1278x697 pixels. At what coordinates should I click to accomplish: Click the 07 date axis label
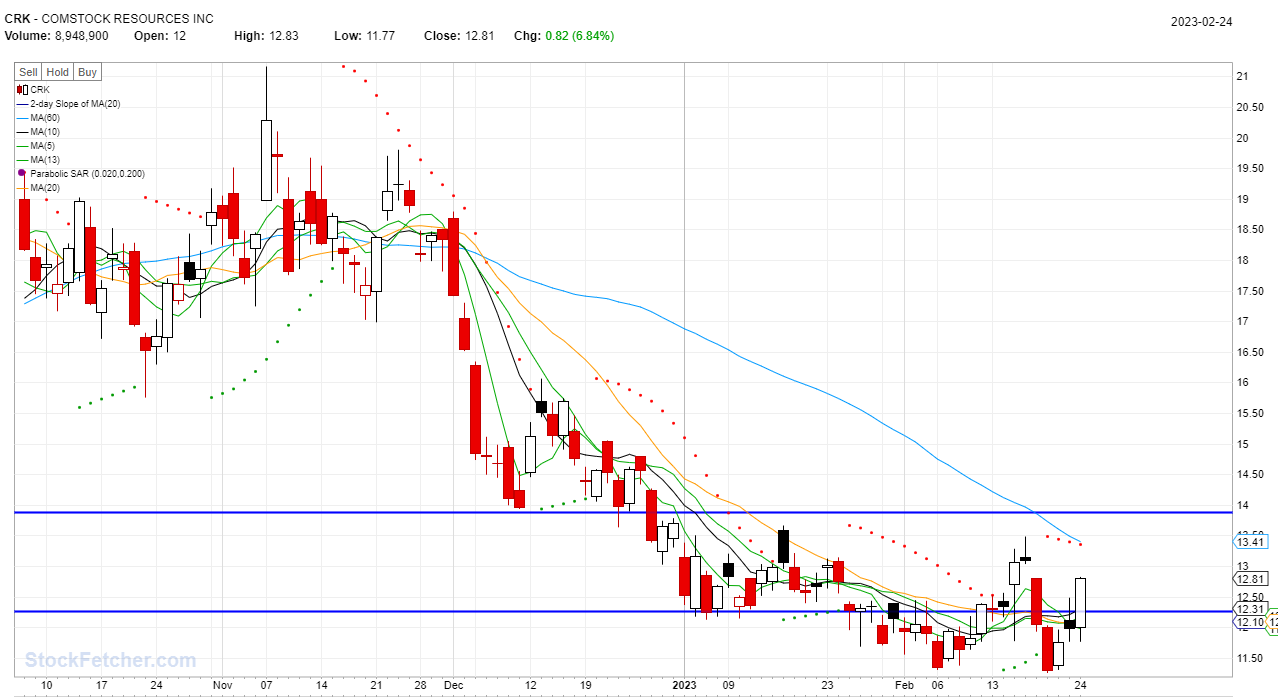[x=266, y=685]
